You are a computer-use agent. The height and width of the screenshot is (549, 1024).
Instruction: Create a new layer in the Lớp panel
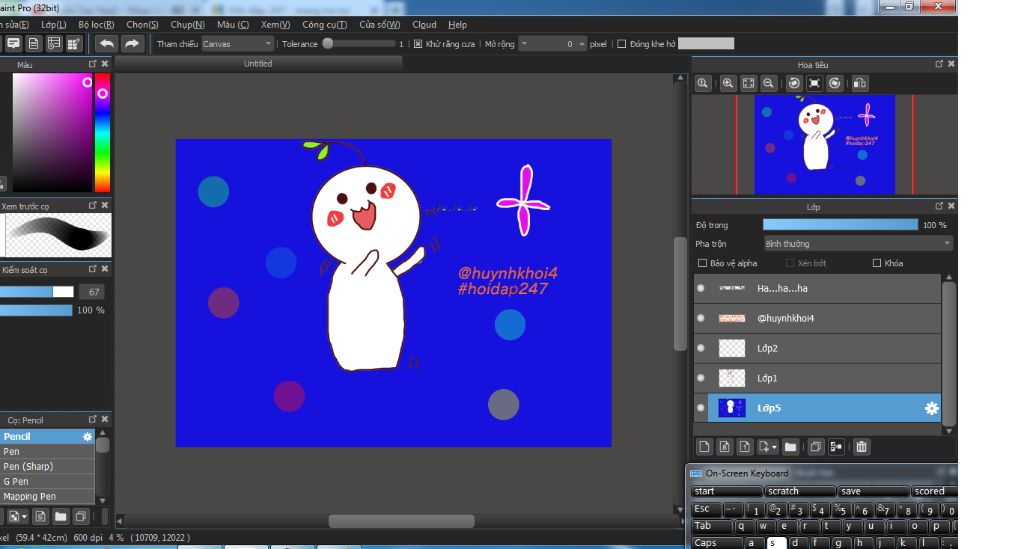pos(704,447)
